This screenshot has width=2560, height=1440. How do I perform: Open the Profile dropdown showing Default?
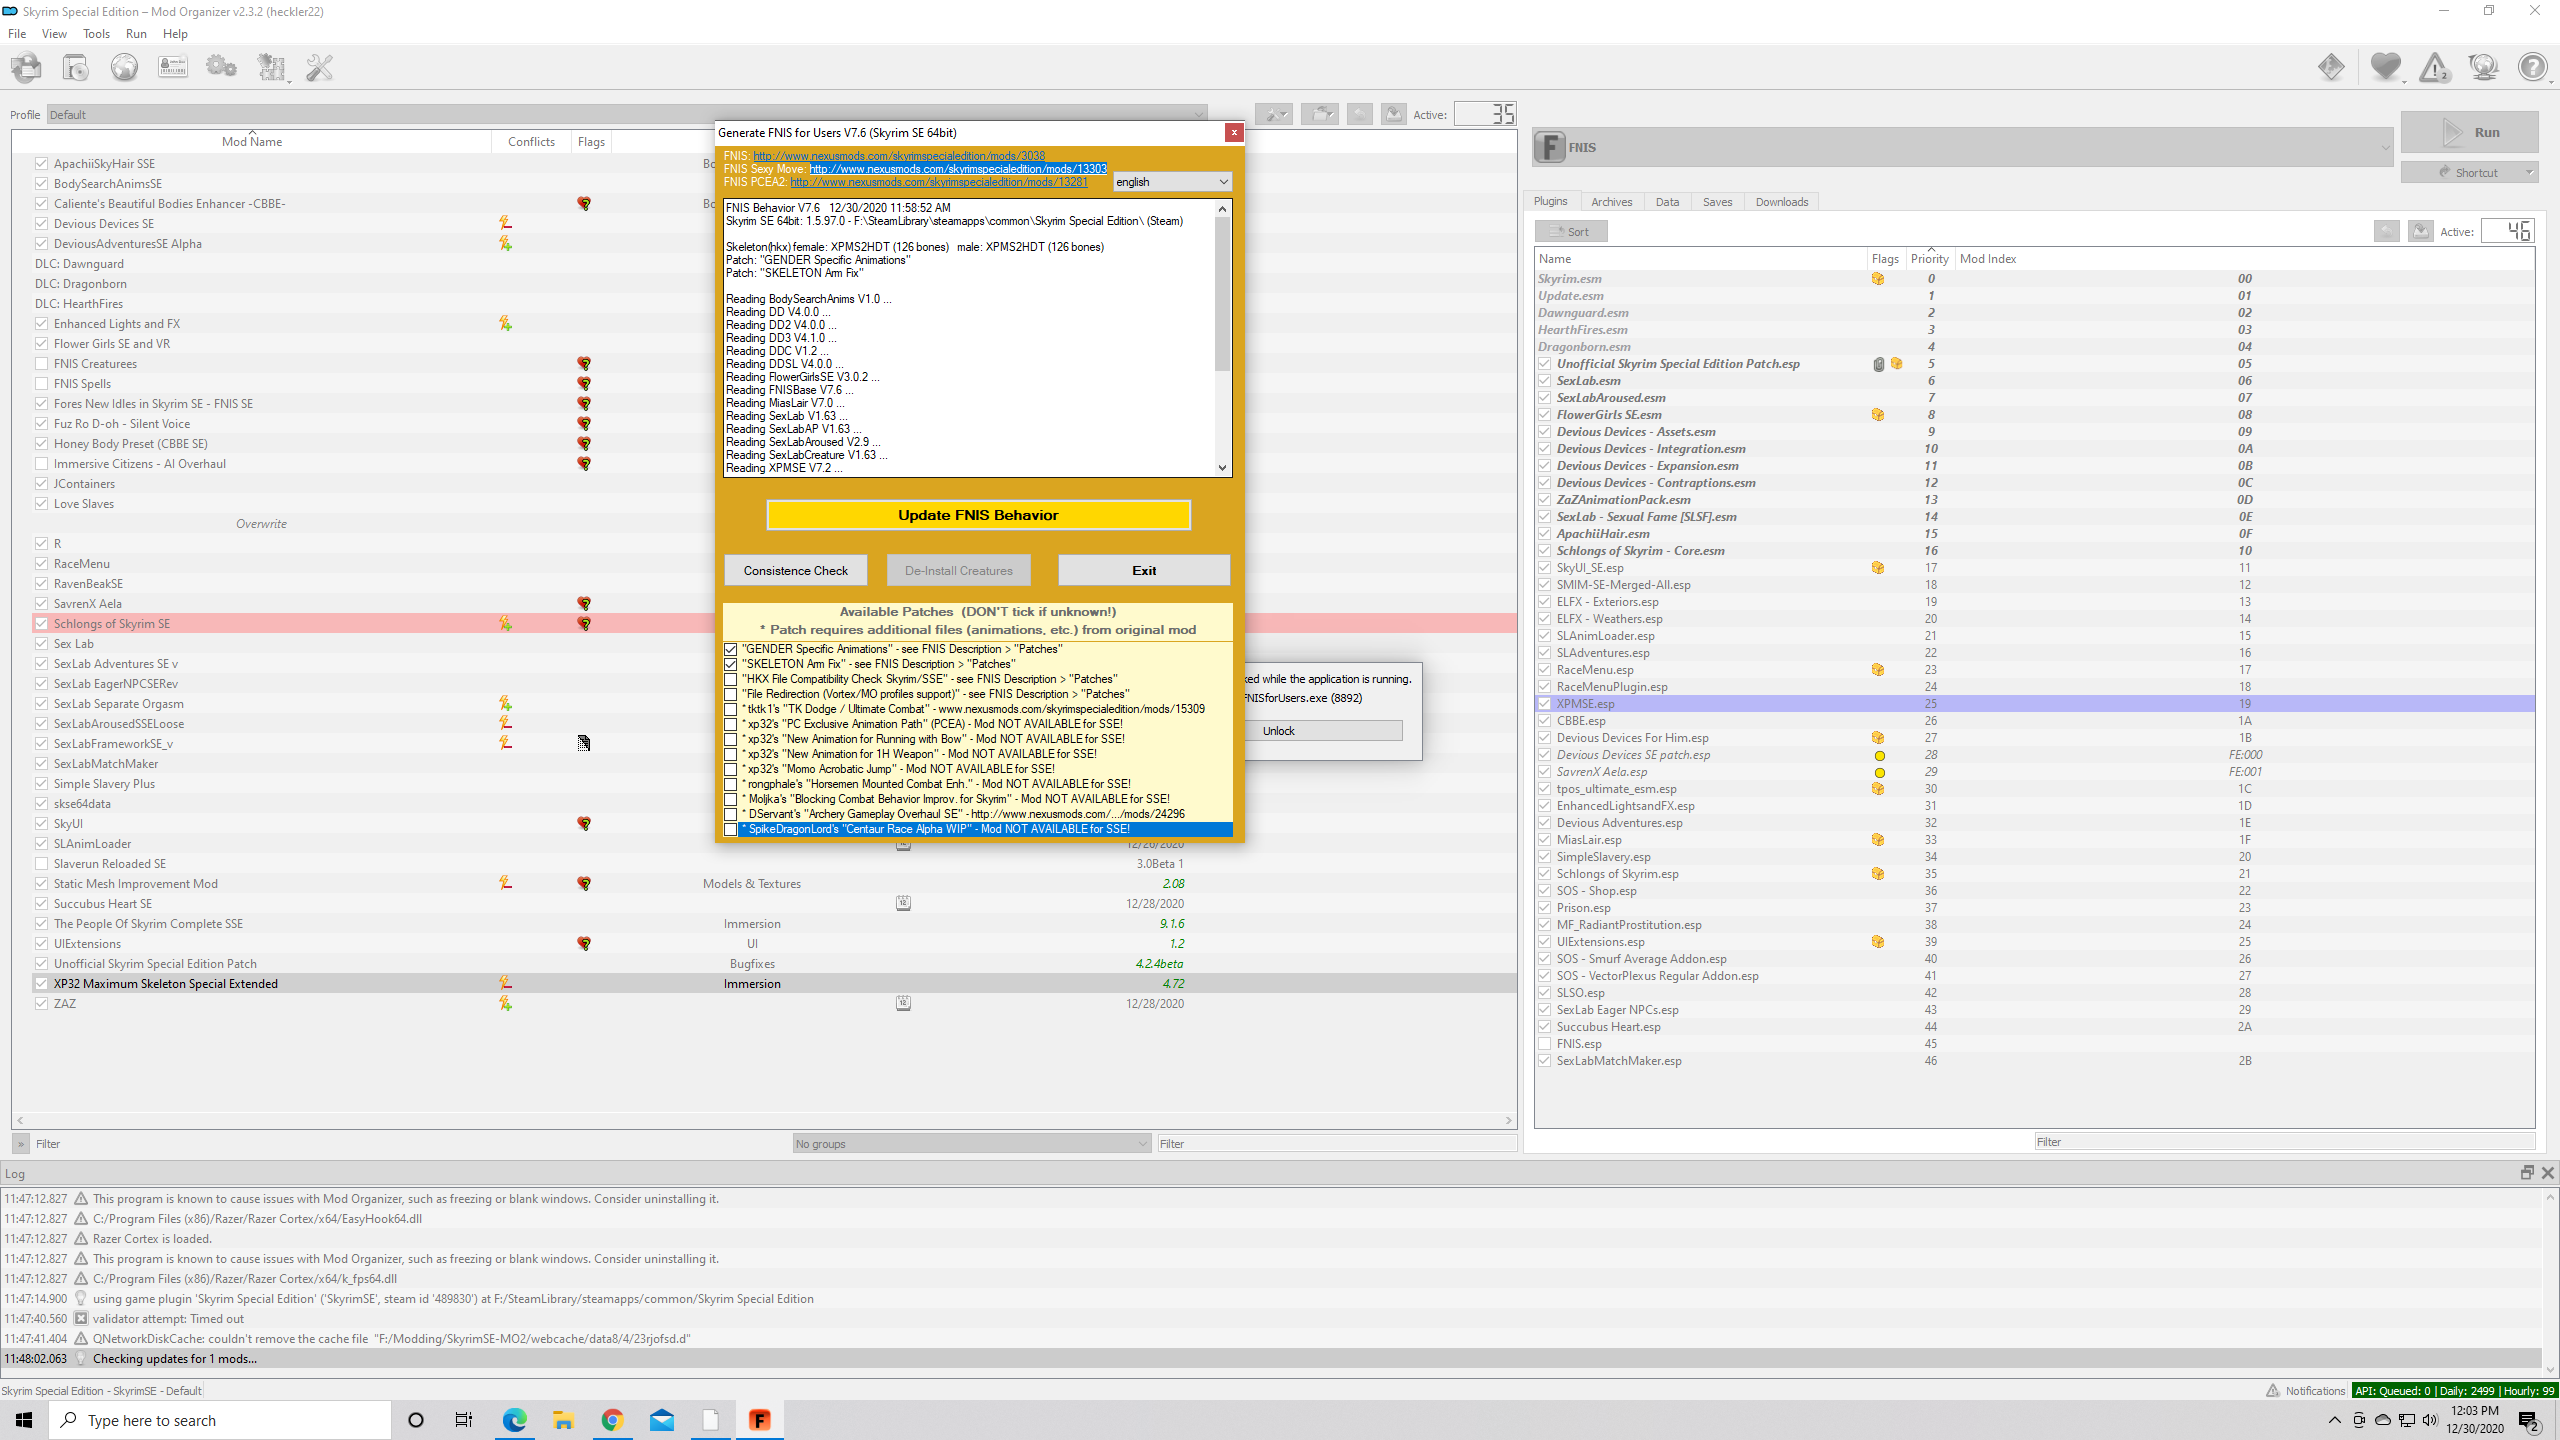(627, 115)
